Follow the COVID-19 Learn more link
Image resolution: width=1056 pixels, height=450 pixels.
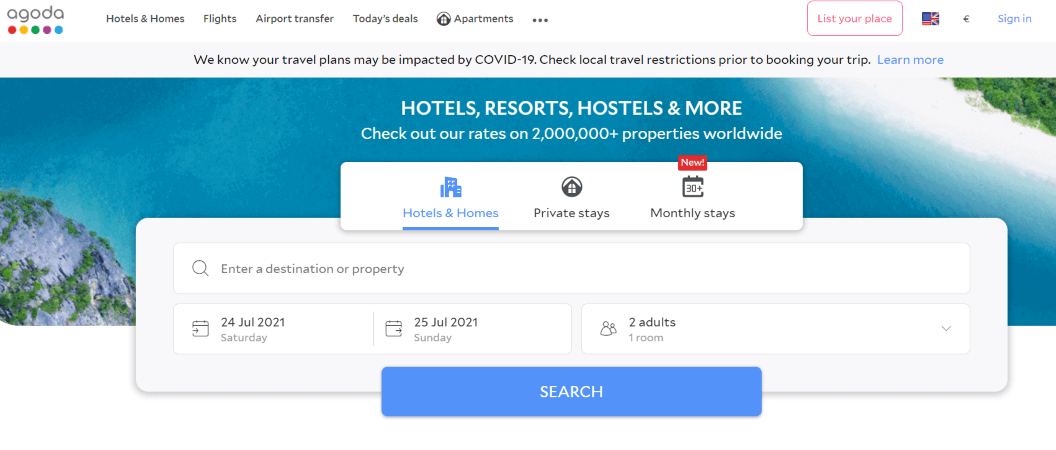910,60
